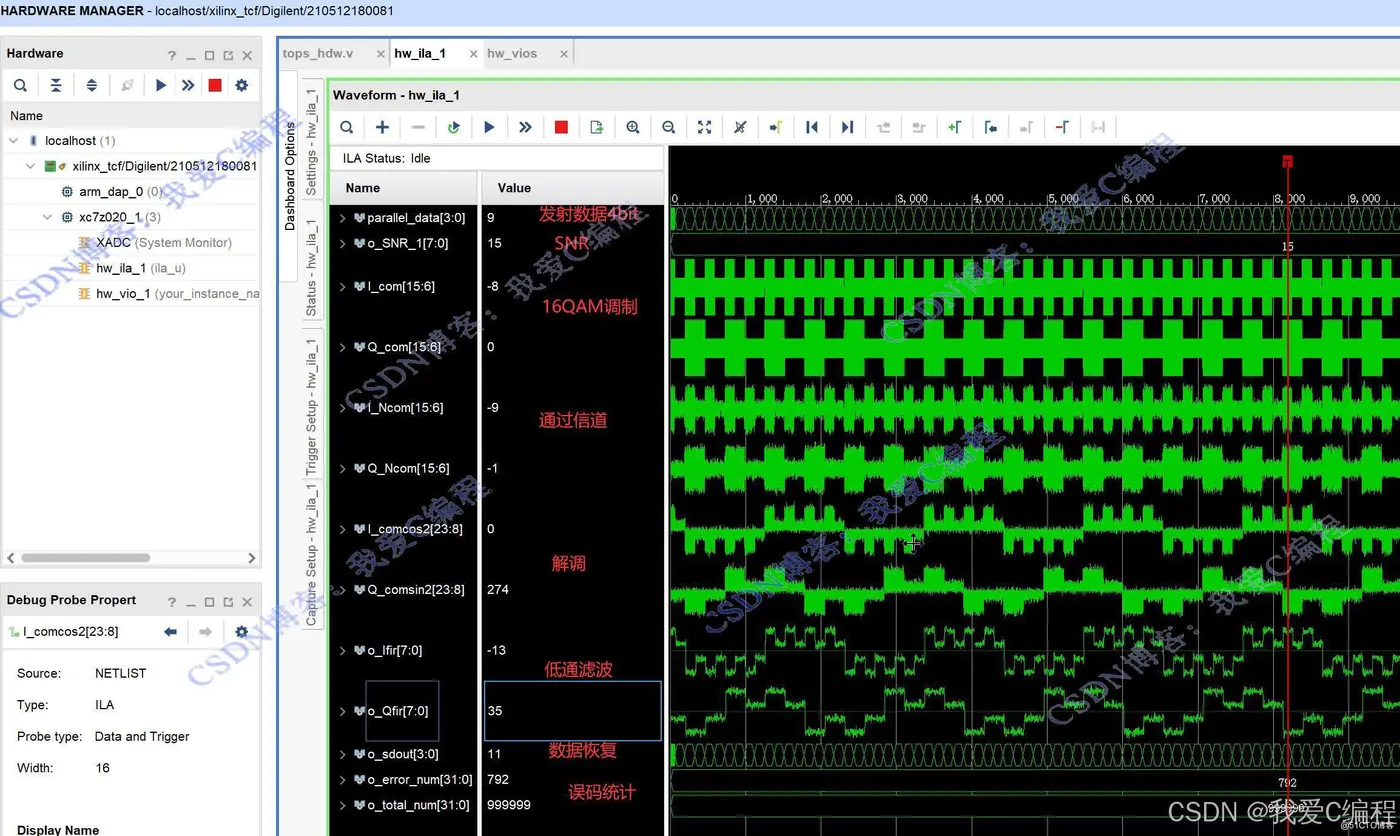Zoom fit the whole waveform
The image size is (1400, 836).
(705, 127)
